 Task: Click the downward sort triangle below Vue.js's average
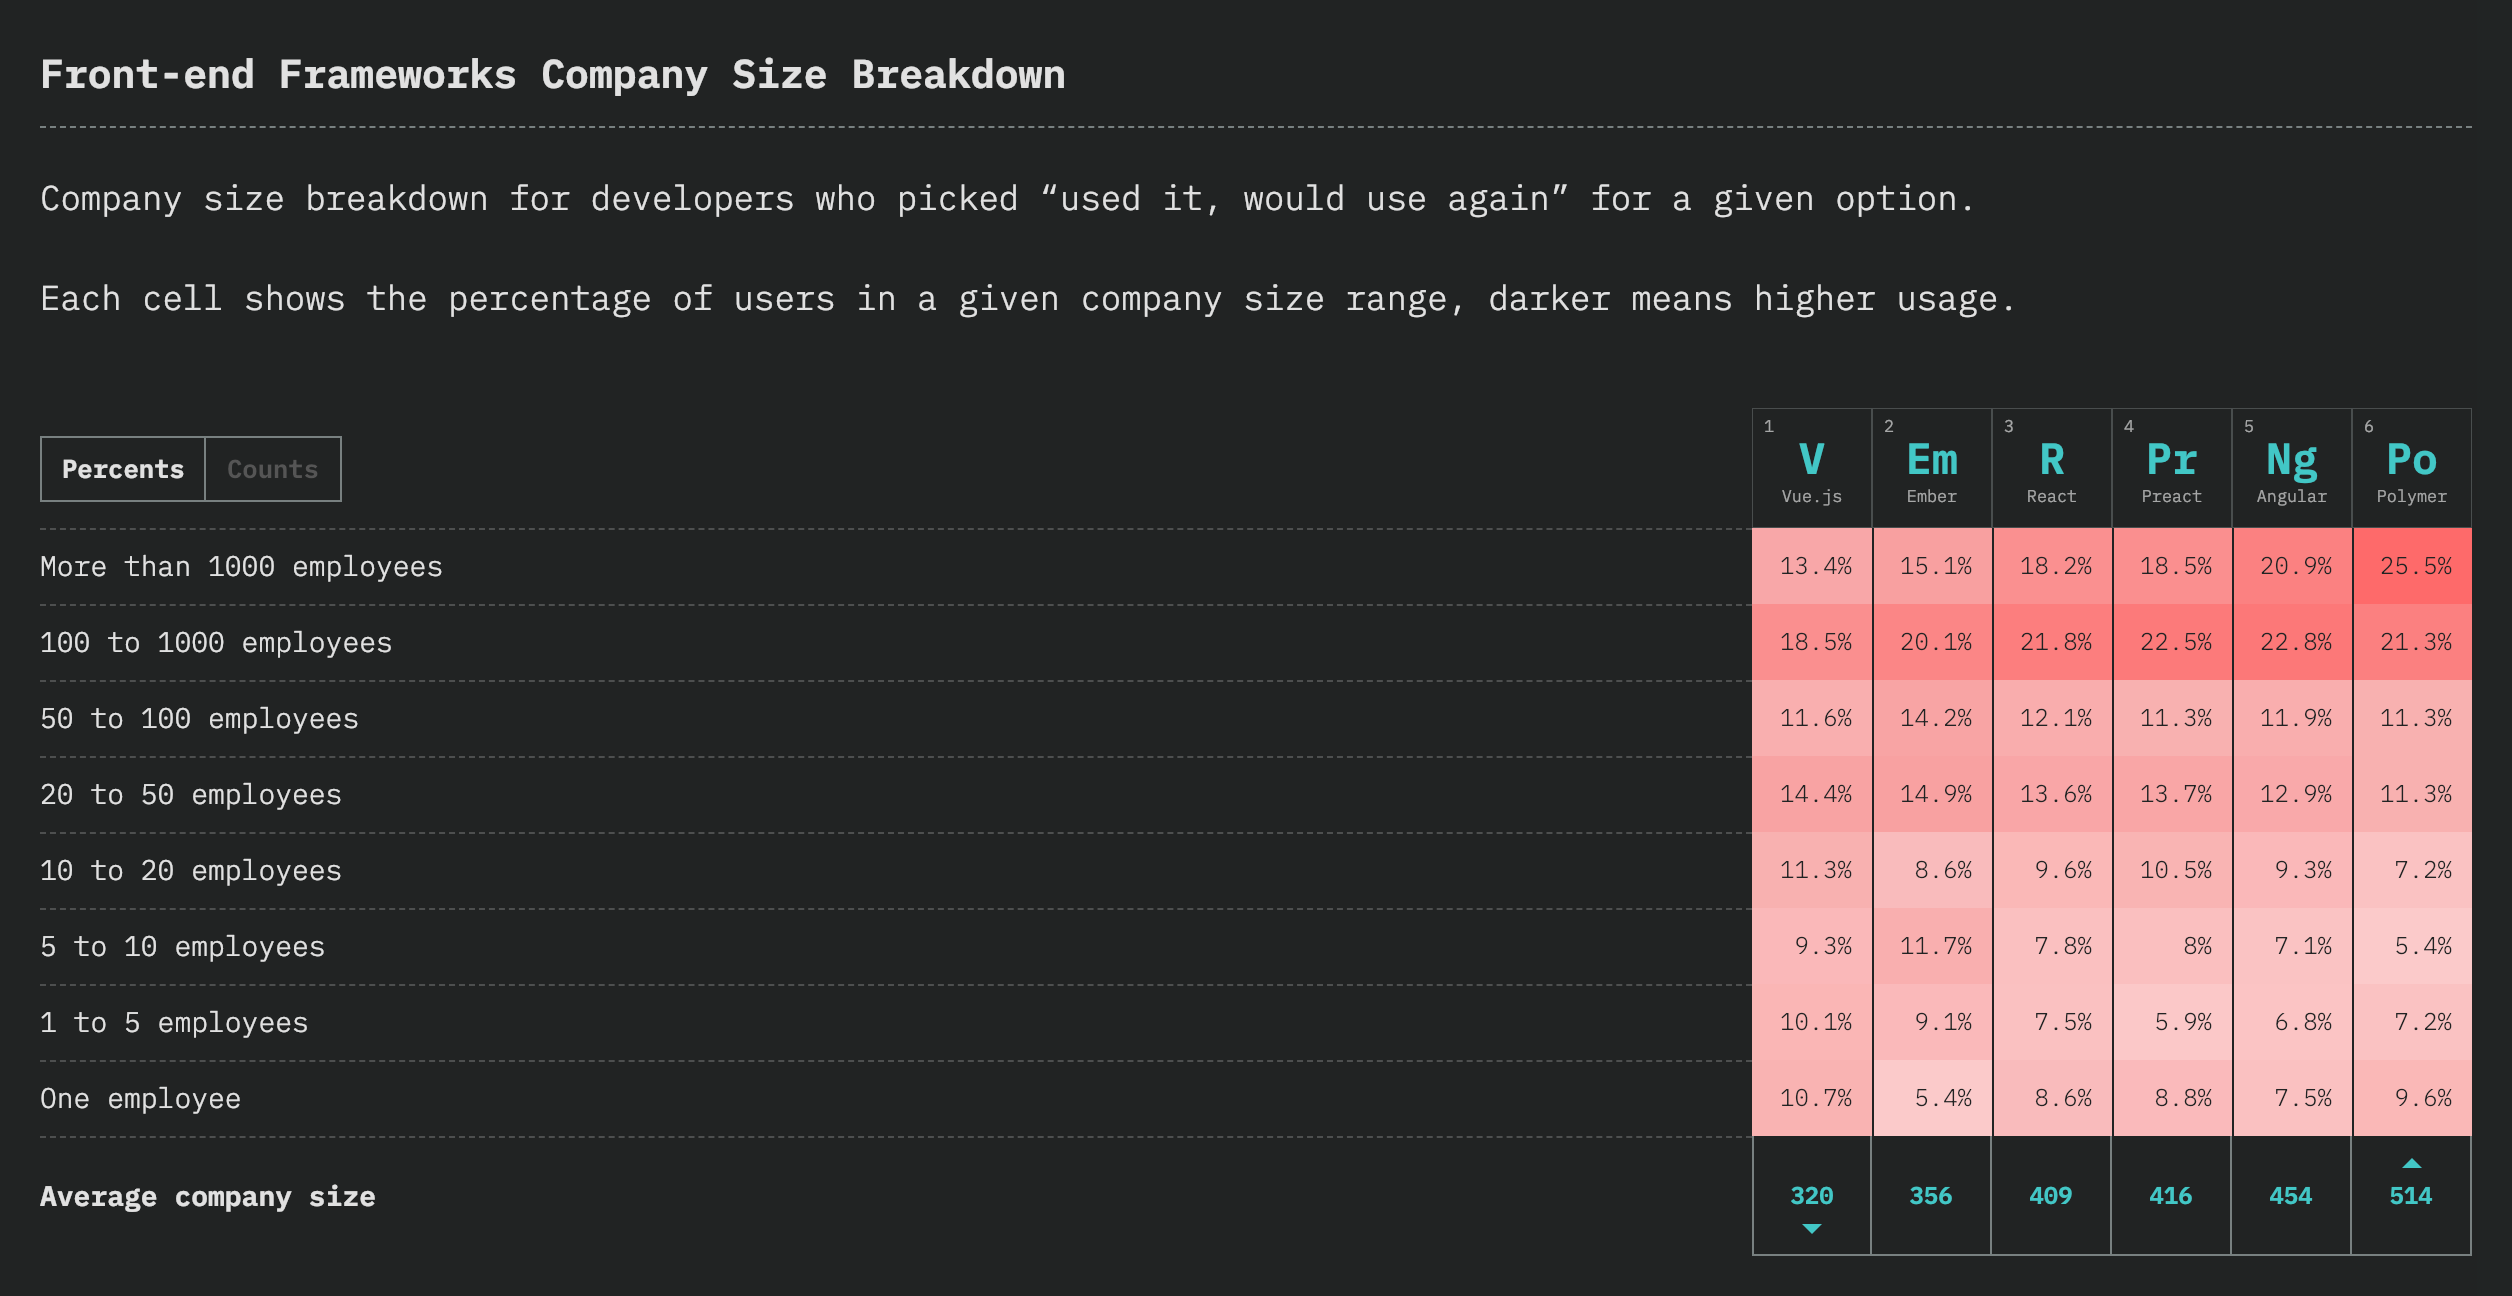click(x=1812, y=1228)
